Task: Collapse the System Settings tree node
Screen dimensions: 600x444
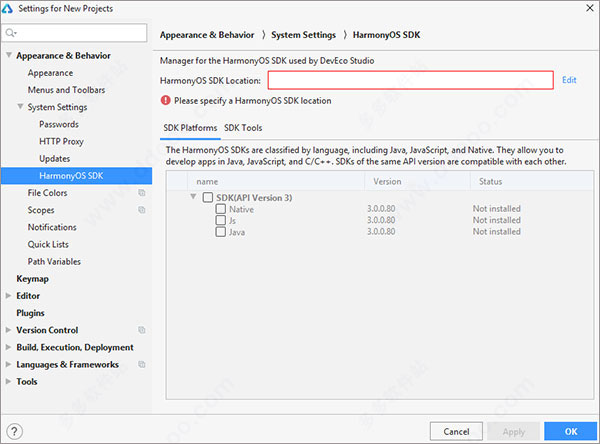Action: pos(20,106)
